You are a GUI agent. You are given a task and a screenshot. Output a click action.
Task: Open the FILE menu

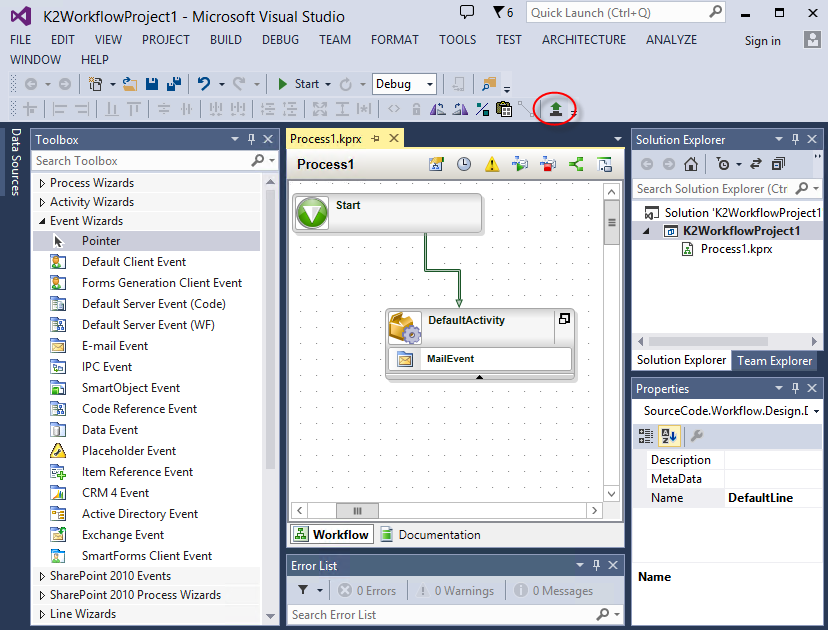[21, 40]
